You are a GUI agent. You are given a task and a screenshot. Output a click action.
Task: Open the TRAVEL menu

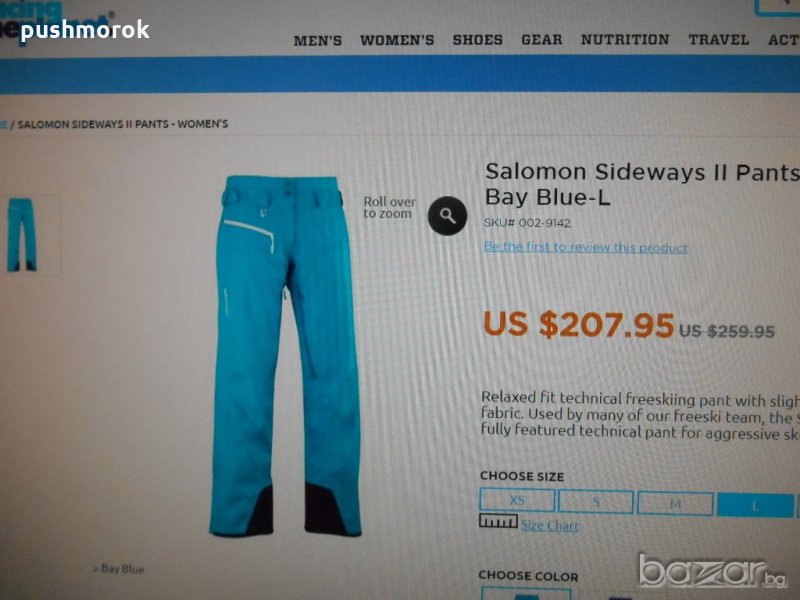point(718,40)
